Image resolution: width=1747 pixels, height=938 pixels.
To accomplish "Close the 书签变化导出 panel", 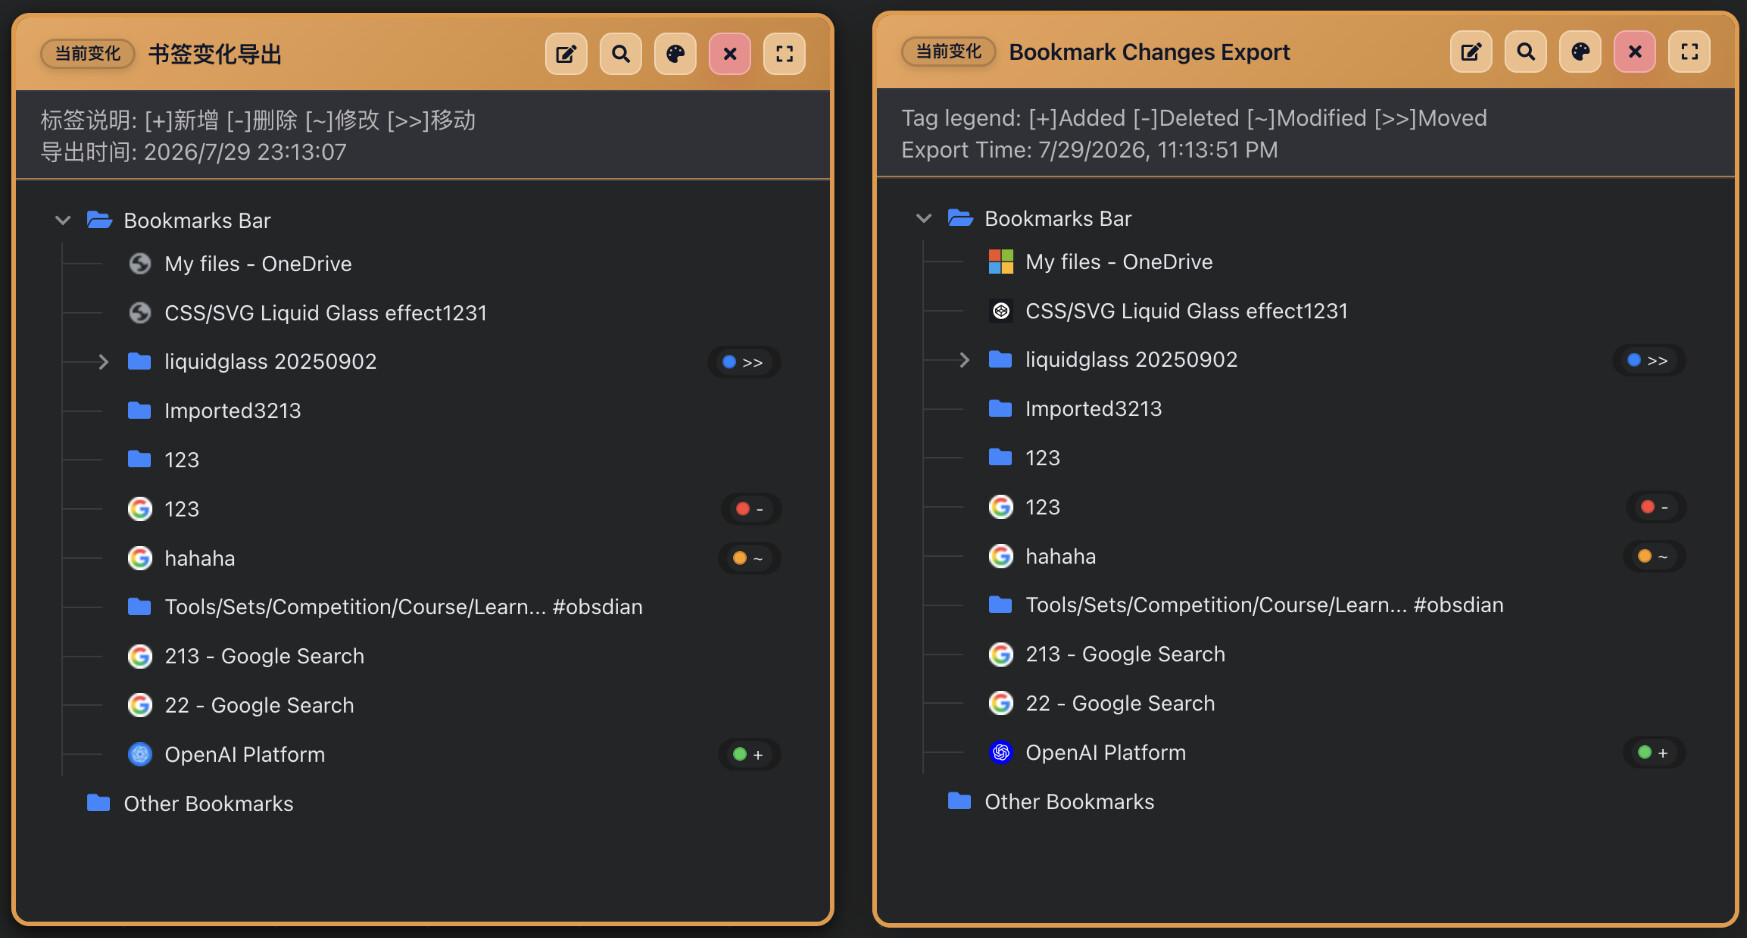I will pyautogui.click(x=730, y=54).
